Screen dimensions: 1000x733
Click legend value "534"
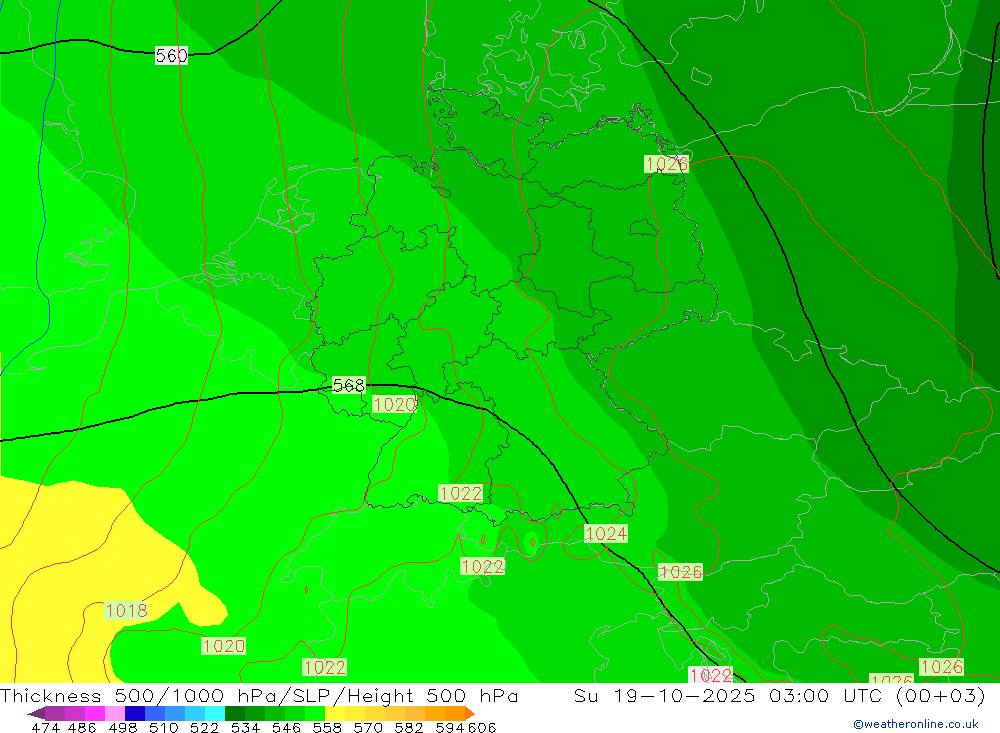pos(245,727)
